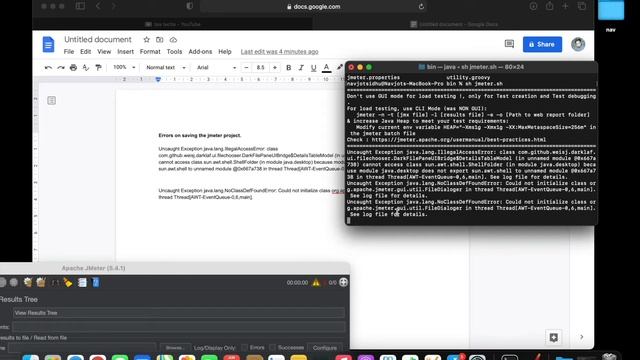The width and height of the screenshot is (640, 360).
Task: Open the highlight color pen tool
Action: click(x=339, y=67)
